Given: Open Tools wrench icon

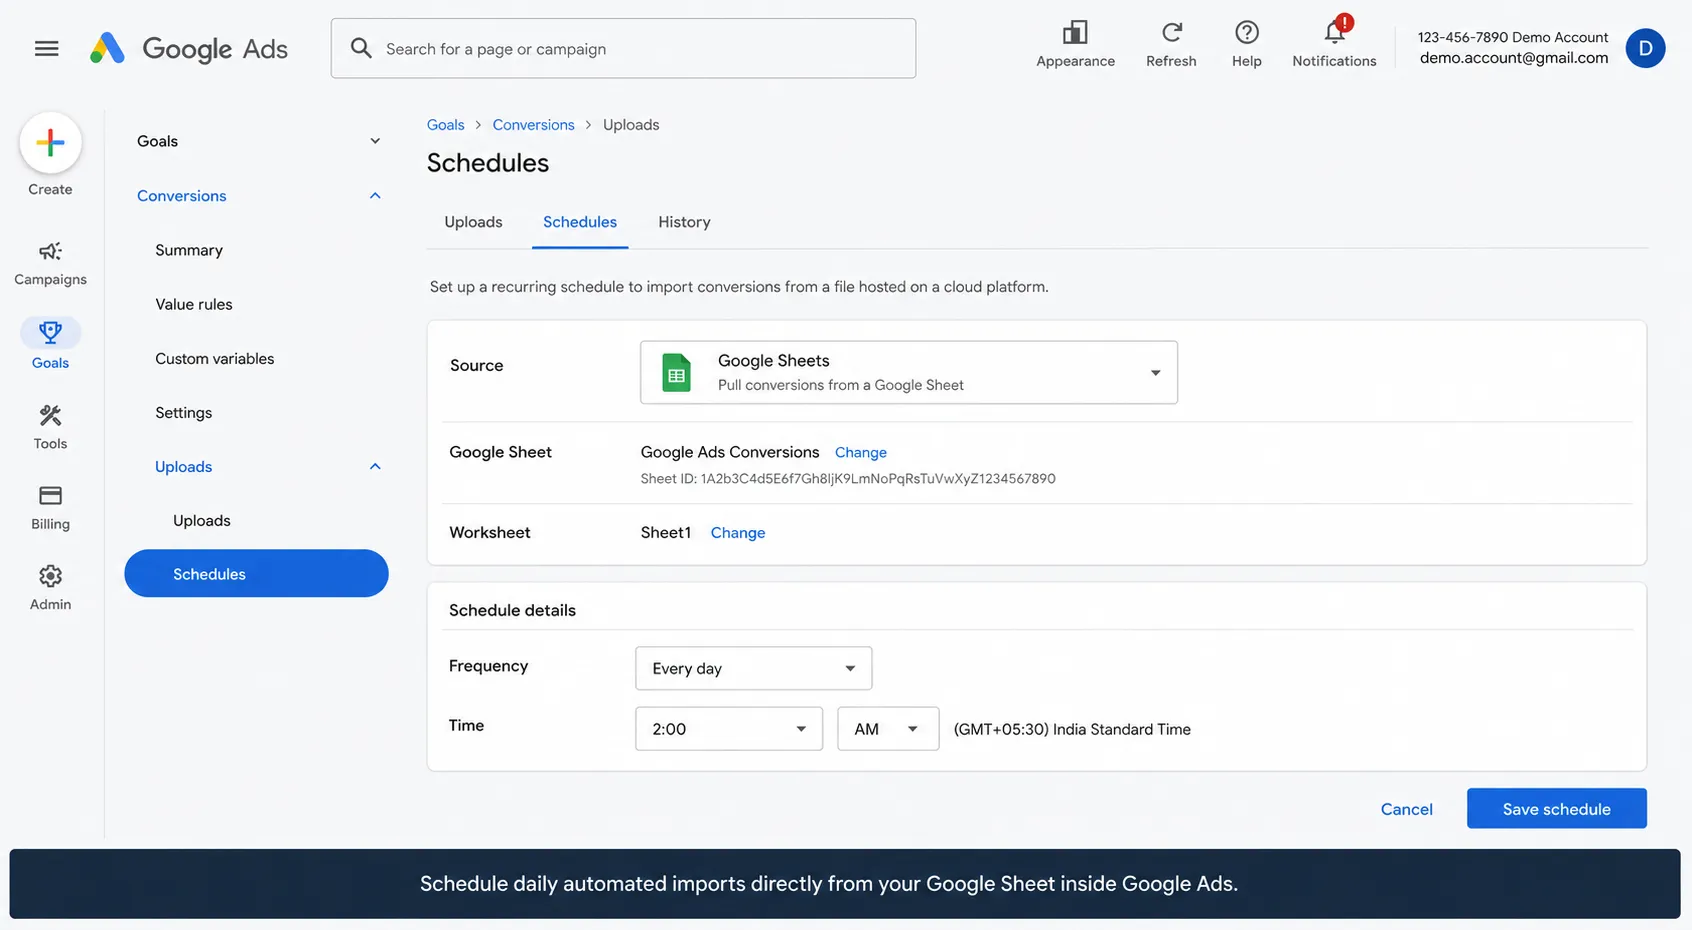Looking at the screenshot, I should [x=50, y=415].
